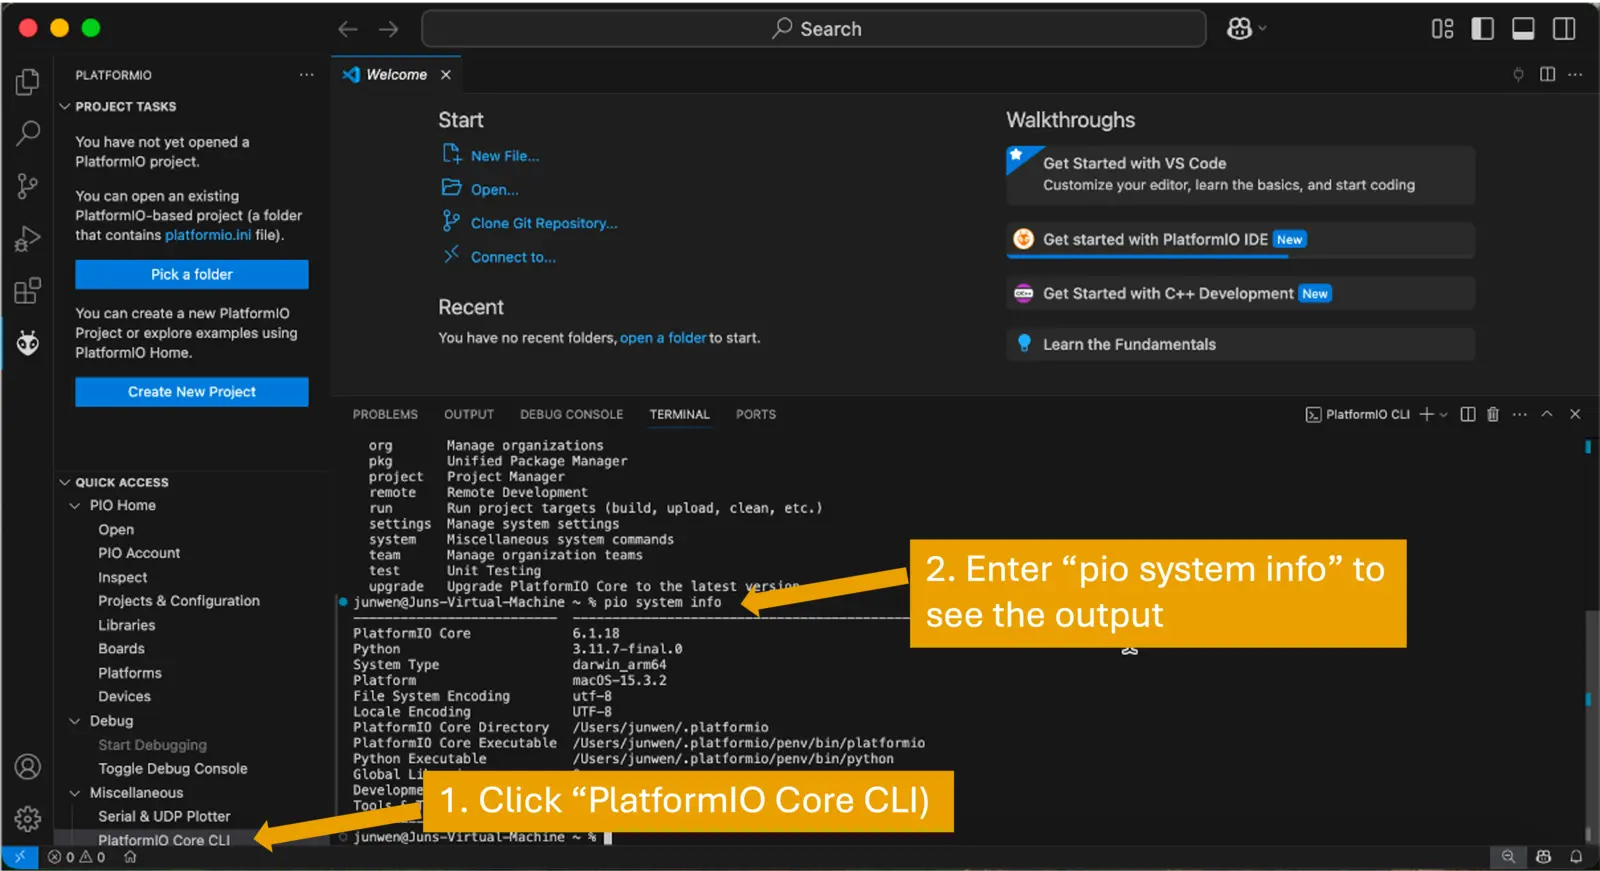
Task: Select the PlatformIO alien icon in activity bar
Action: pyautogui.click(x=28, y=344)
